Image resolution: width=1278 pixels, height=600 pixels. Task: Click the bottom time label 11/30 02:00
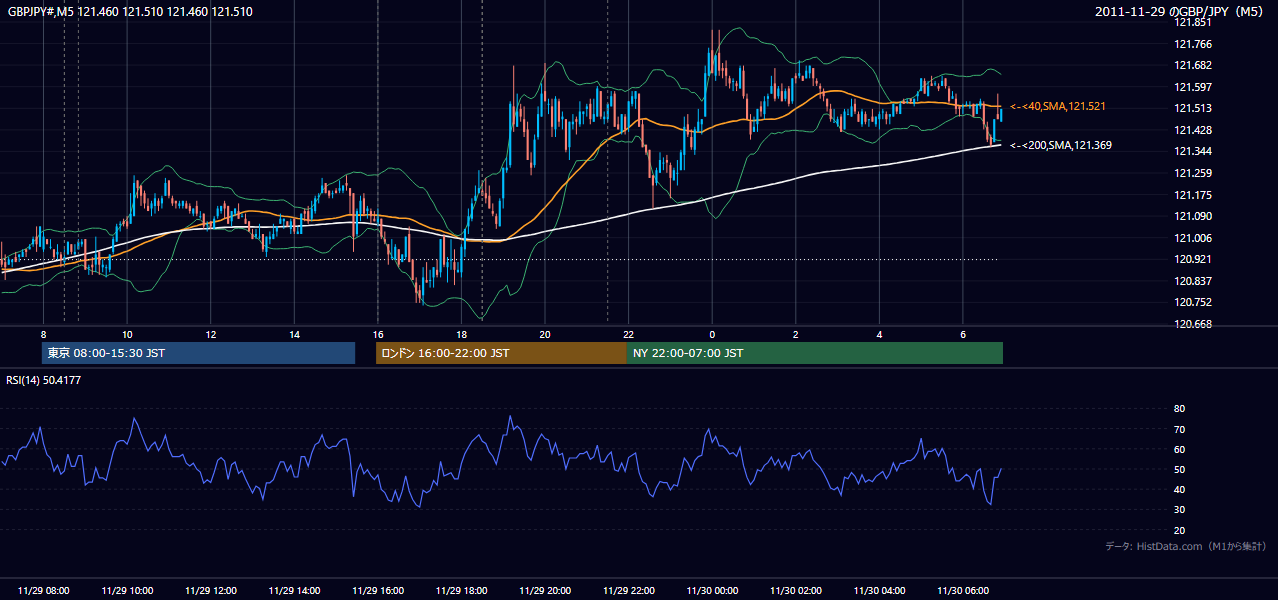click(x=795, y=590)
